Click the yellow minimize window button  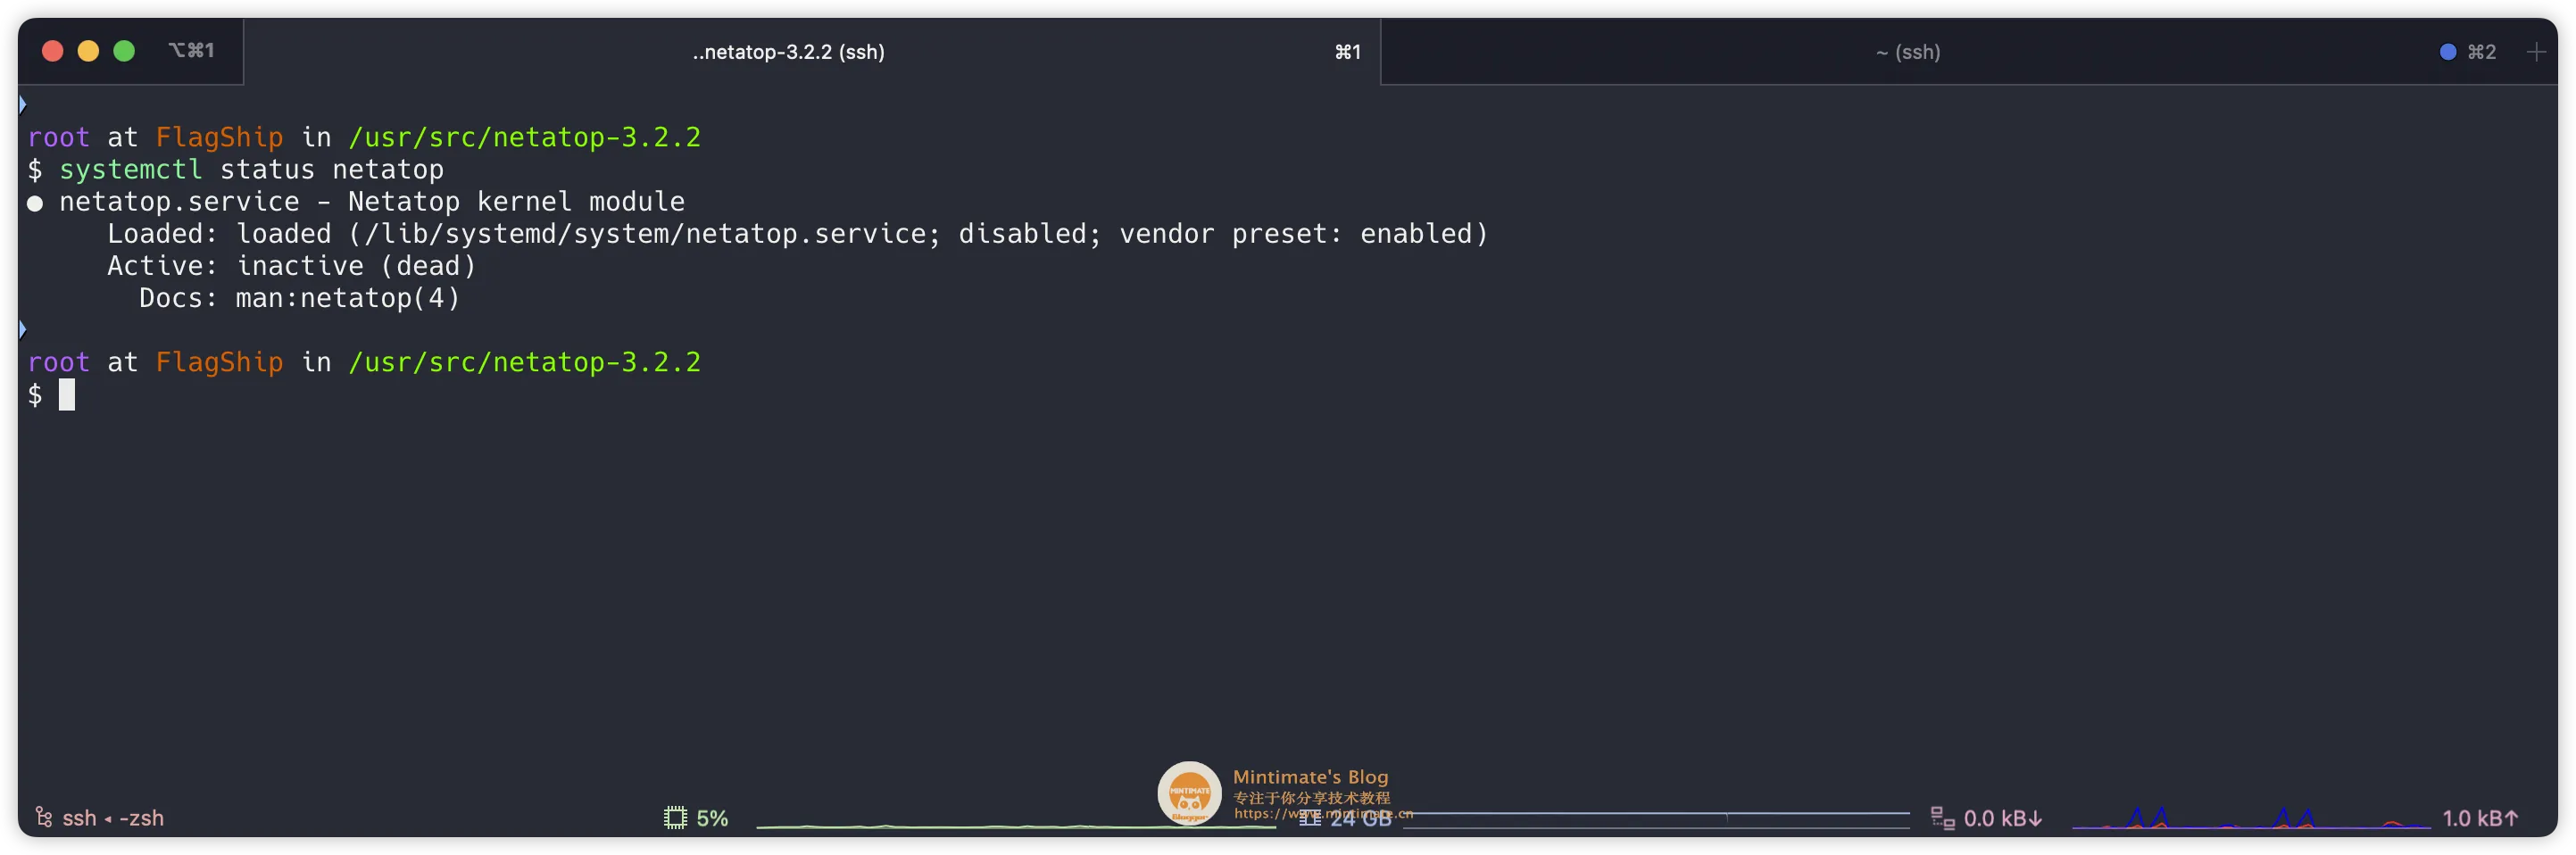point(88,51)
